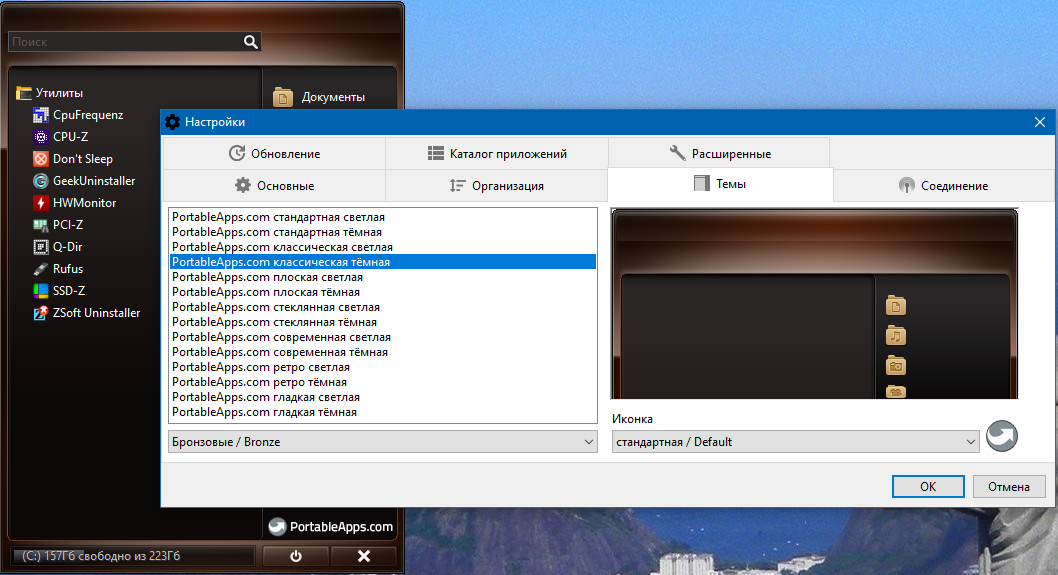Open GeekUninstaller in the app list
The height and width of the screenshot is (575, 1058).
(84, 181)
